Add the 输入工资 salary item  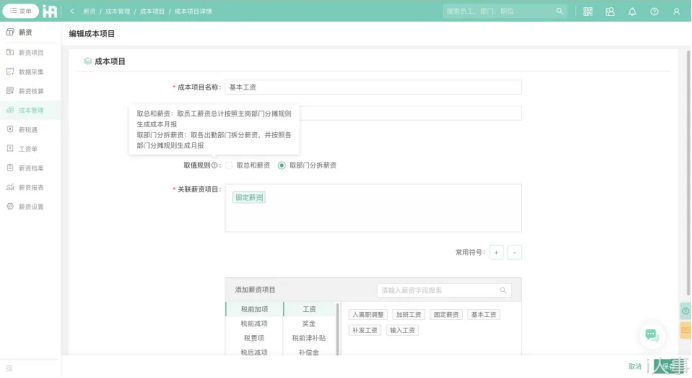click(x=402, y=330)
